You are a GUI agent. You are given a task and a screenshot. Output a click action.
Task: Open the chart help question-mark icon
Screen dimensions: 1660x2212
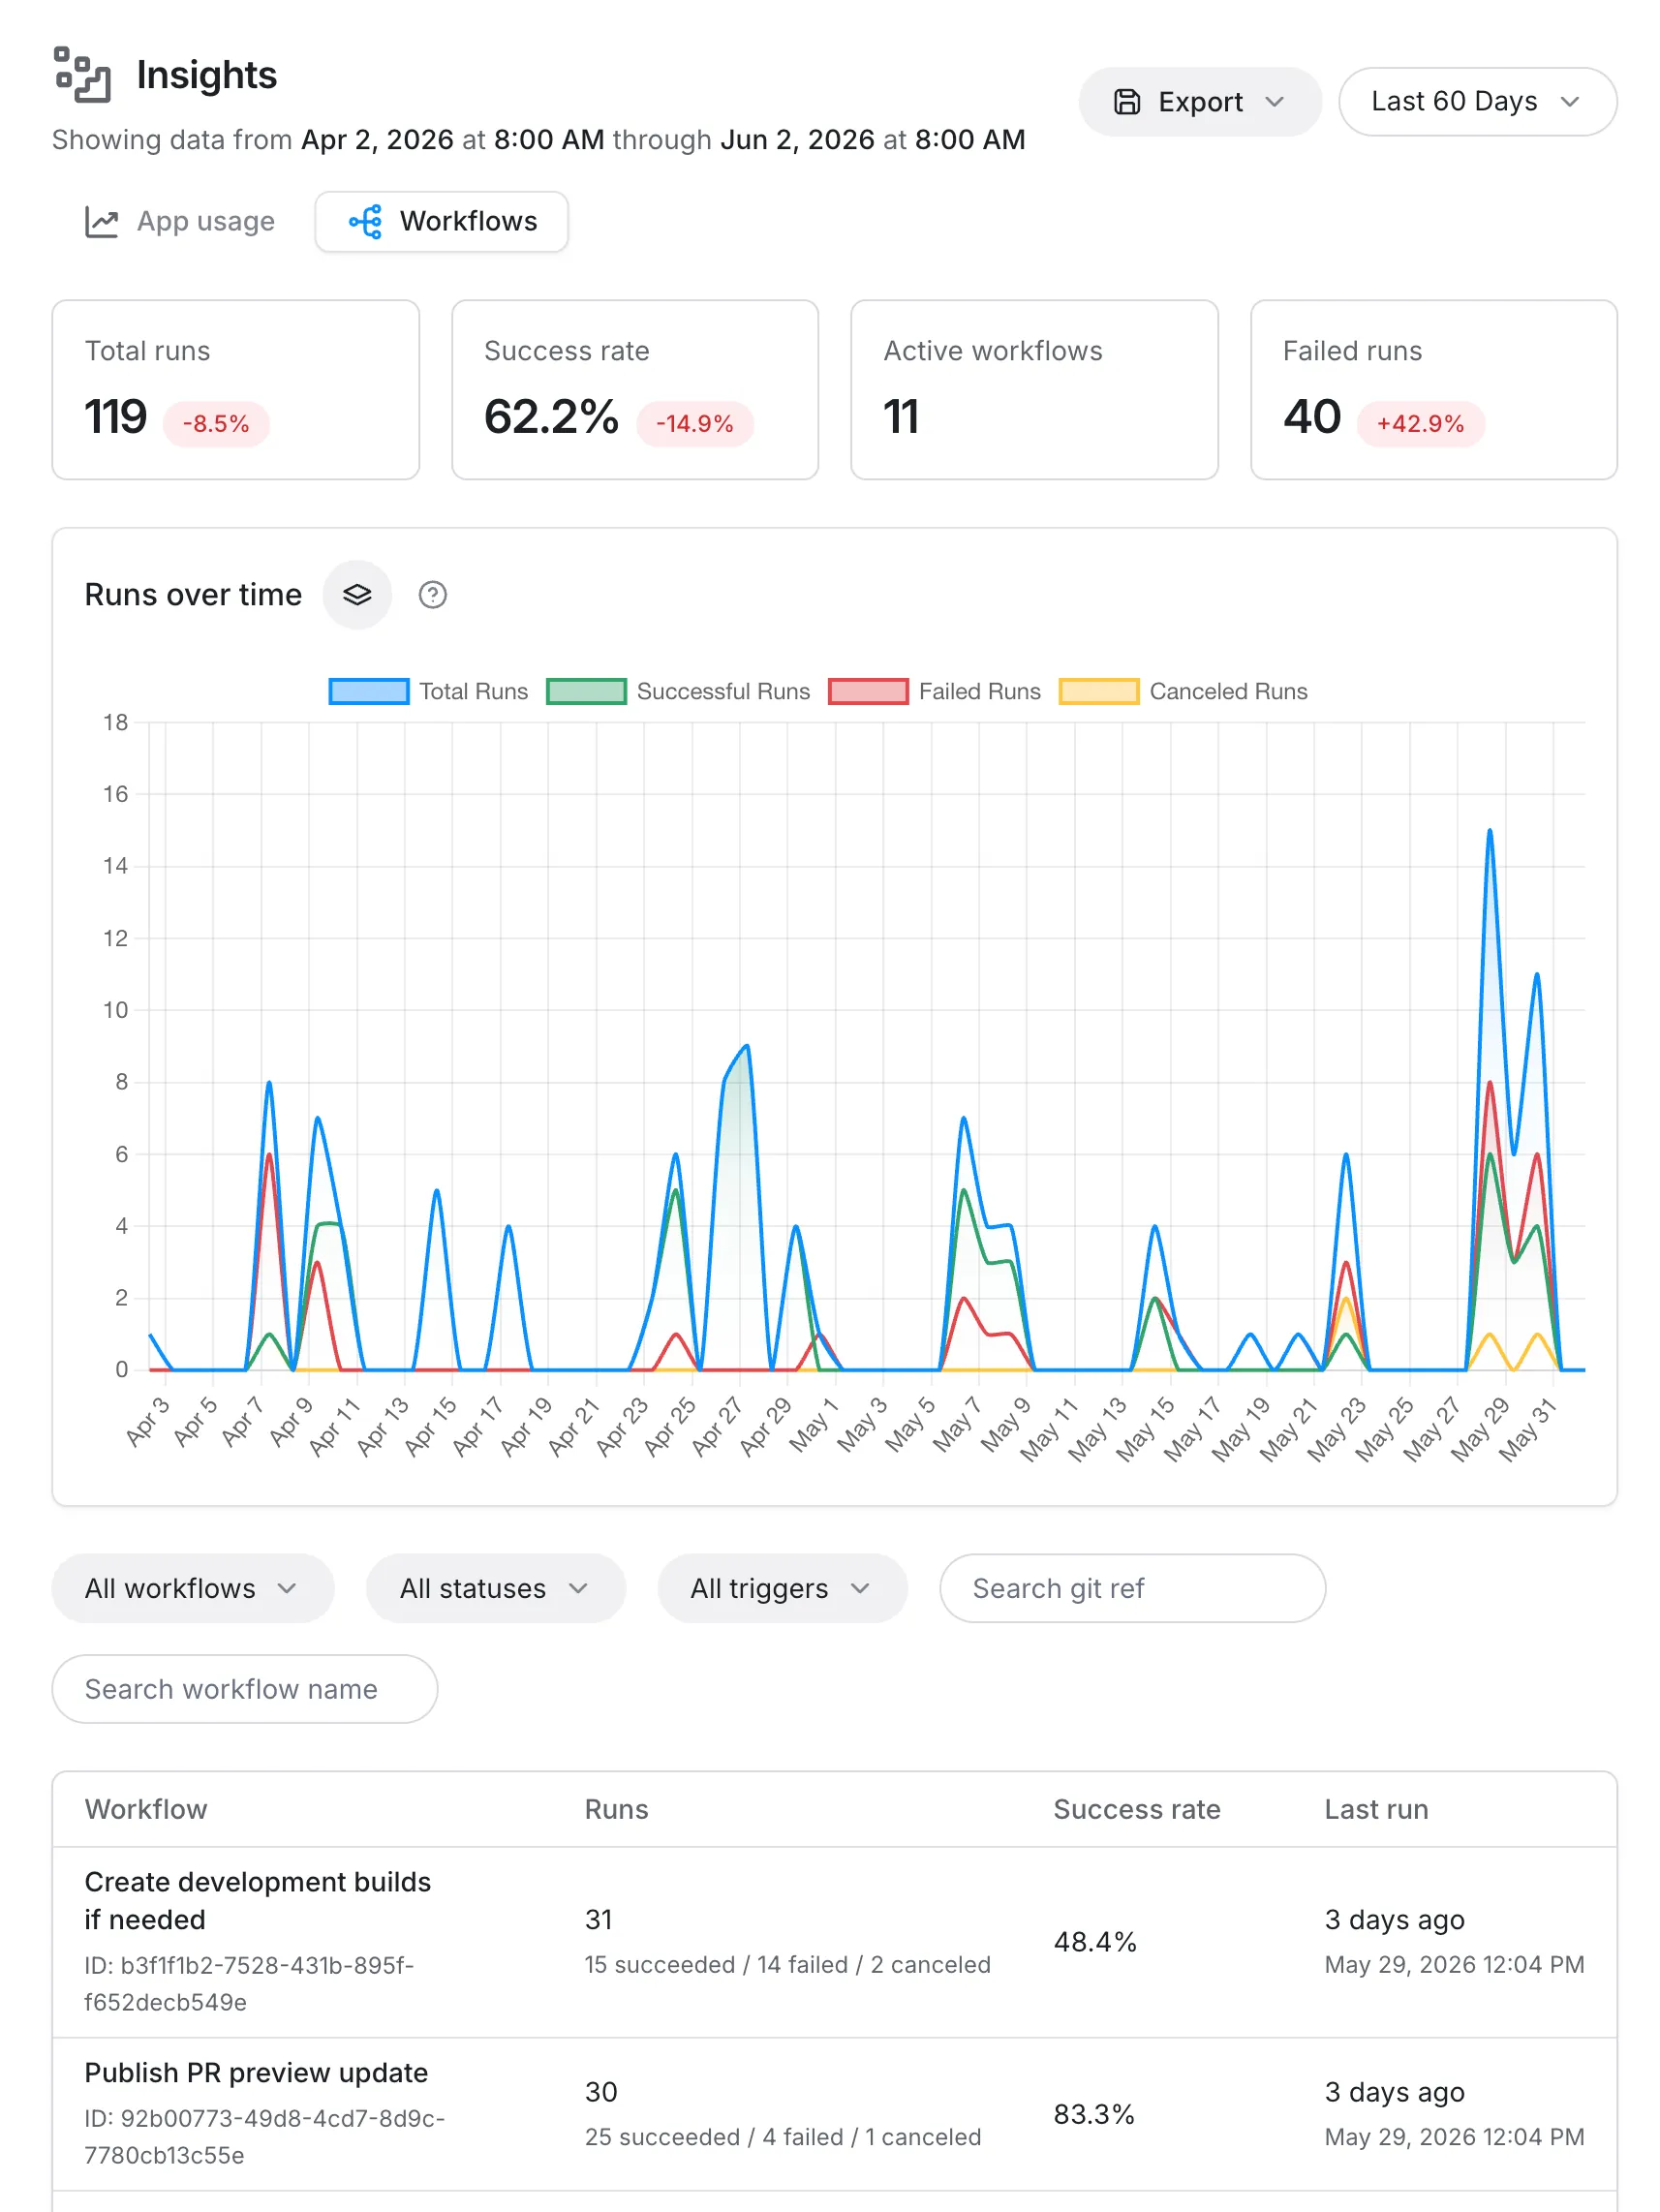(433, 595)
